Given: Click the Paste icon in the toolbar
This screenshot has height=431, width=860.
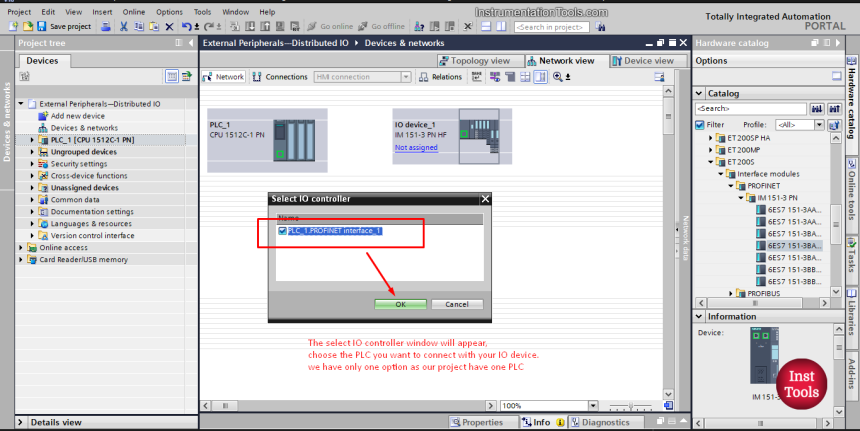Looking at the screenshot, I should click(154, 26).
